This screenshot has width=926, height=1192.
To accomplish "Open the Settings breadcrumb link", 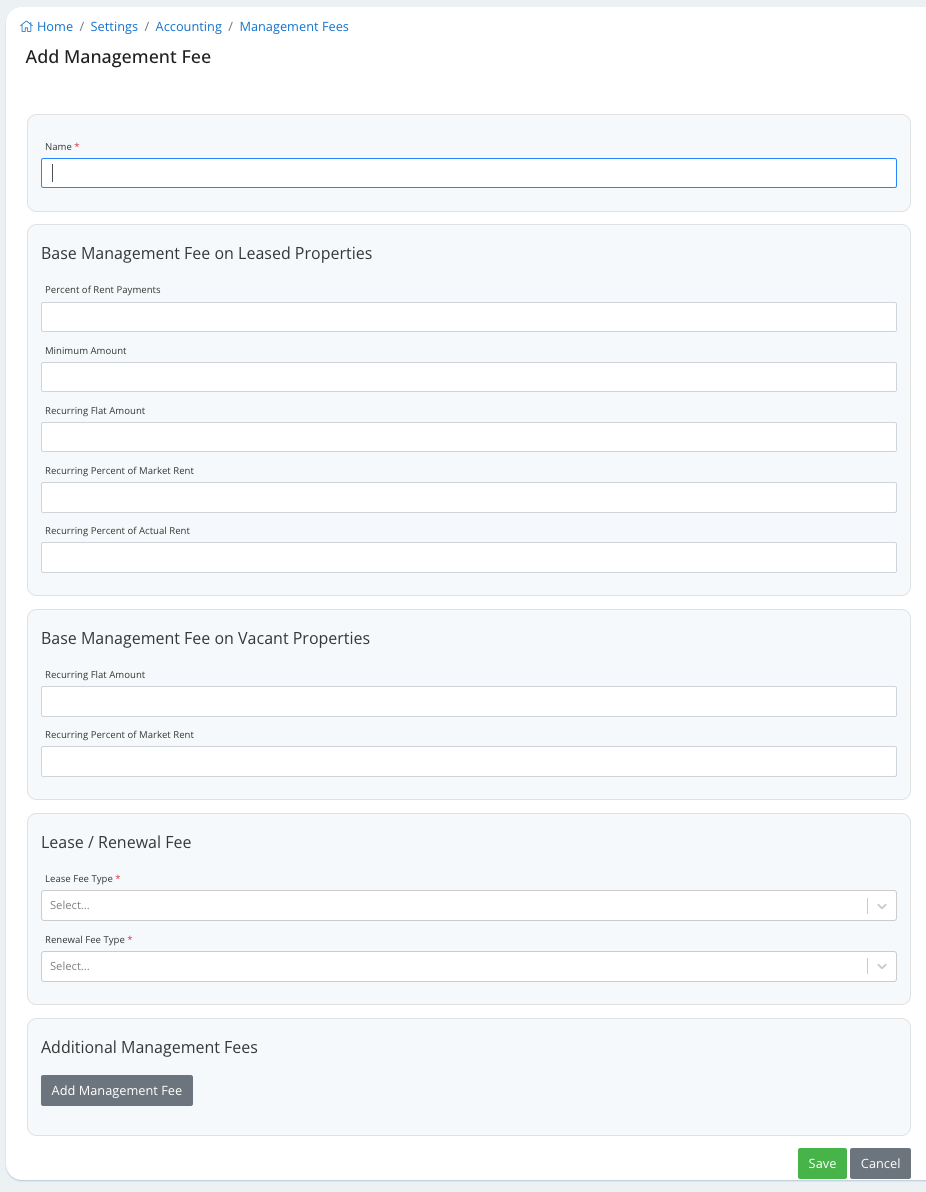I will coord(113,26).
